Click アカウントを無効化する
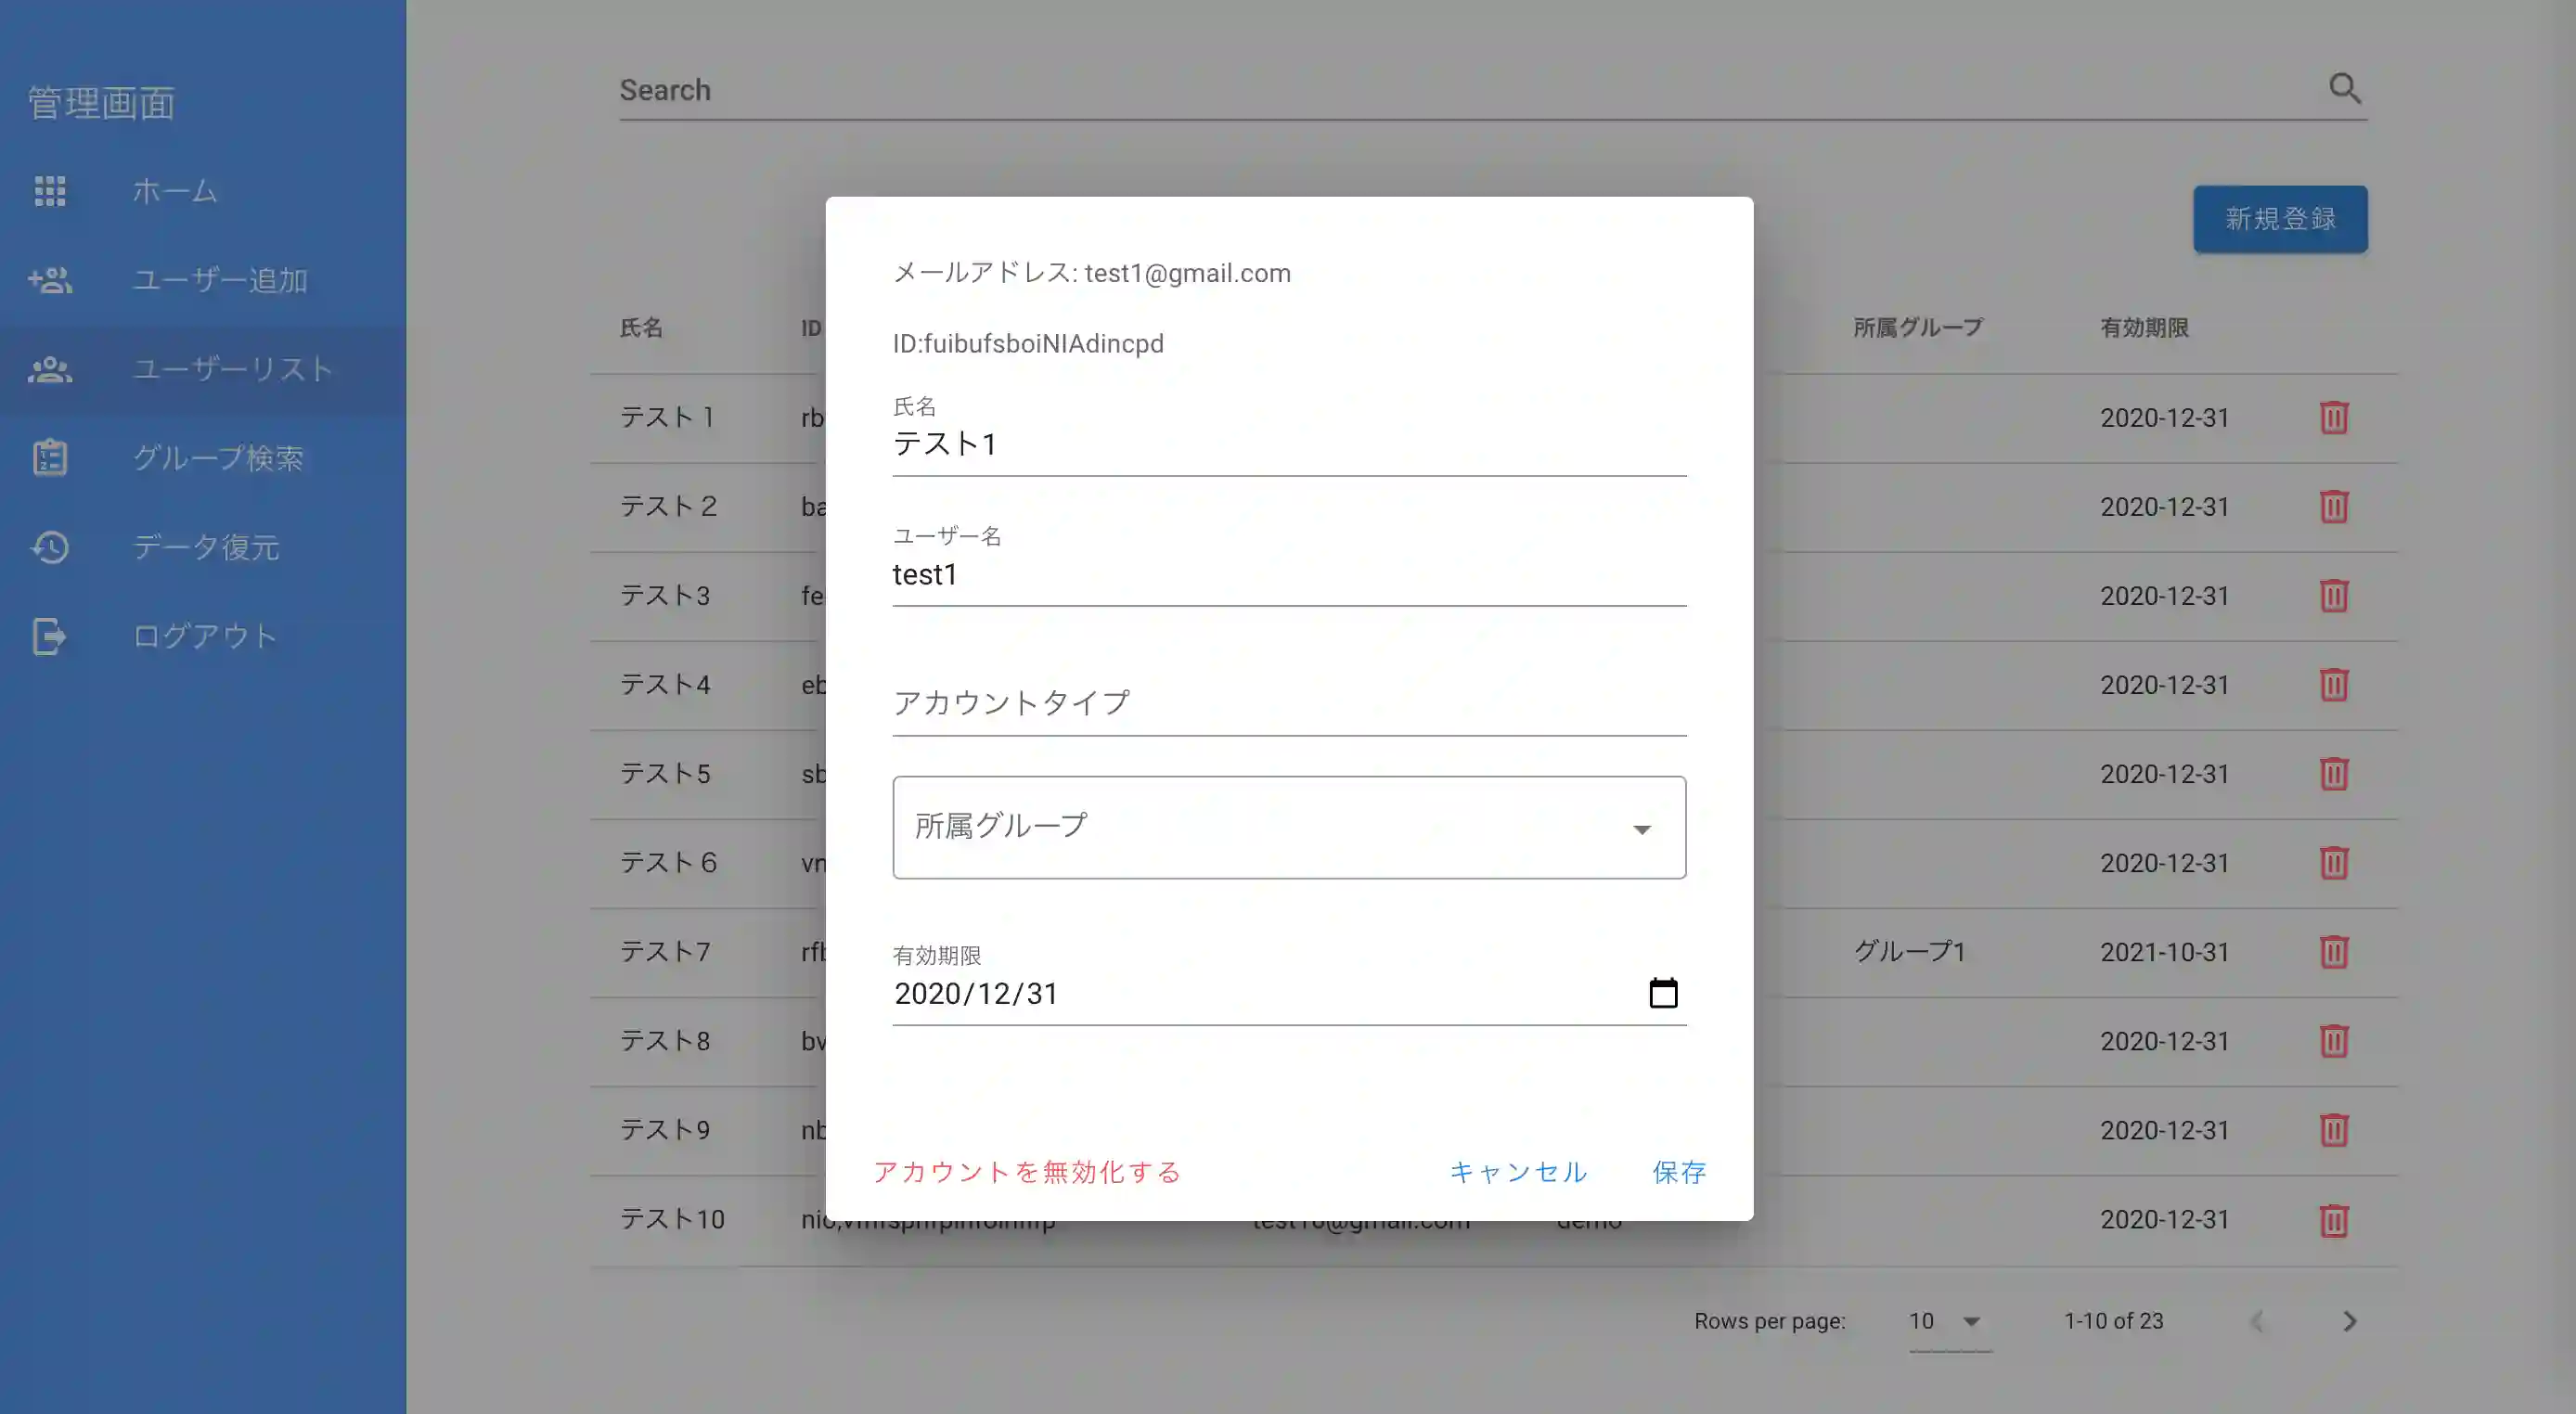2576x1414 pixels. 1027,1172
